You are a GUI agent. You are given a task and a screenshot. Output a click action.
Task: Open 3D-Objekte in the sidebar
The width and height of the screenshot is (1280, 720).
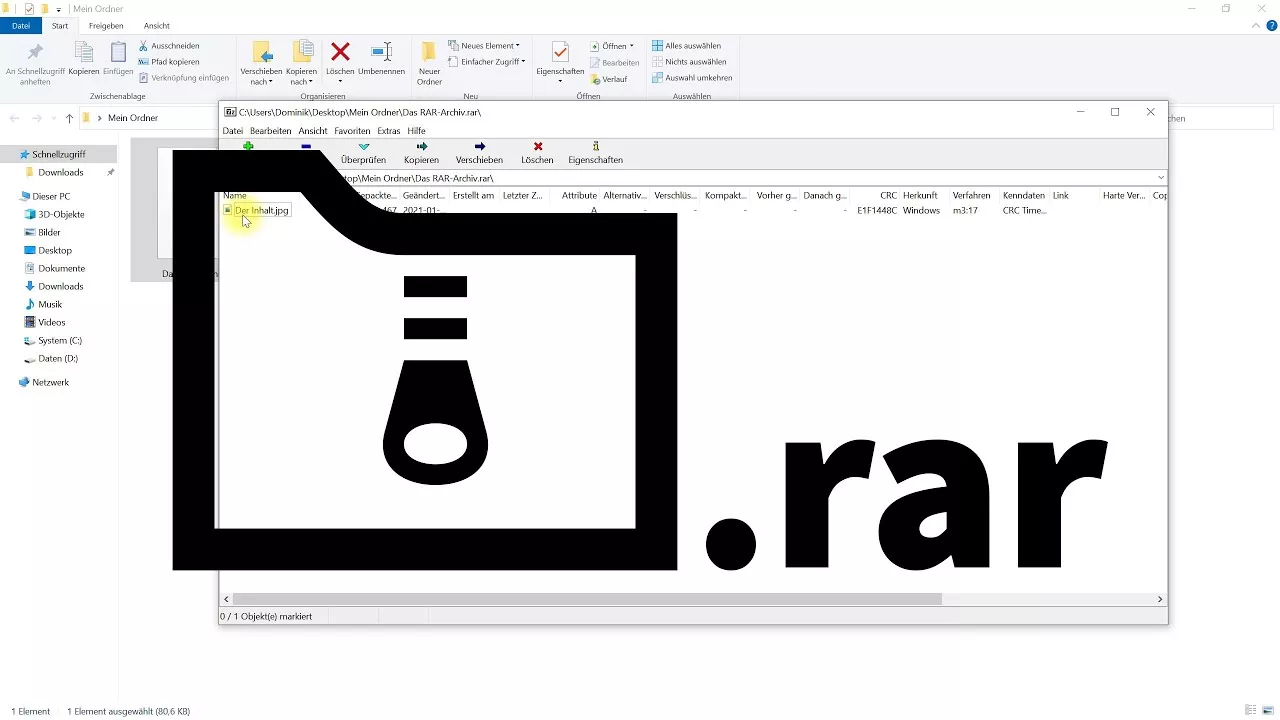click(x=61, y=215)
